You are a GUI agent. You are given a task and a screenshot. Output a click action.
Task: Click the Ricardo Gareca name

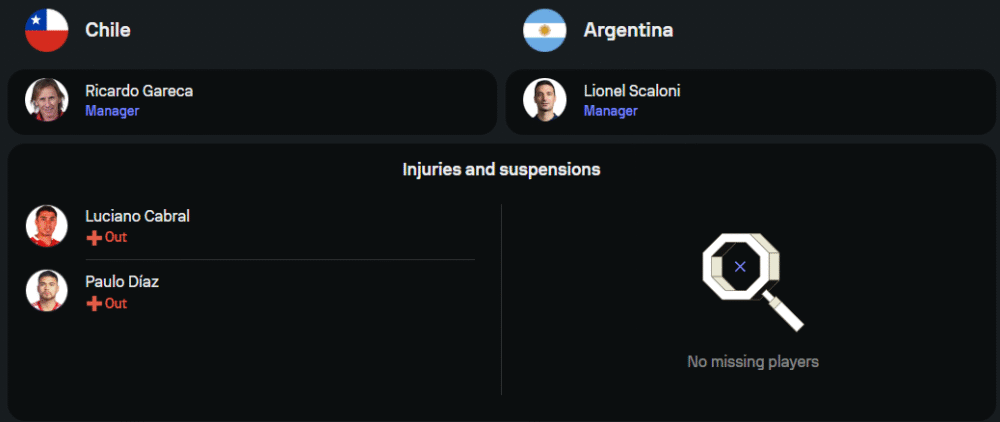point(139,91)
